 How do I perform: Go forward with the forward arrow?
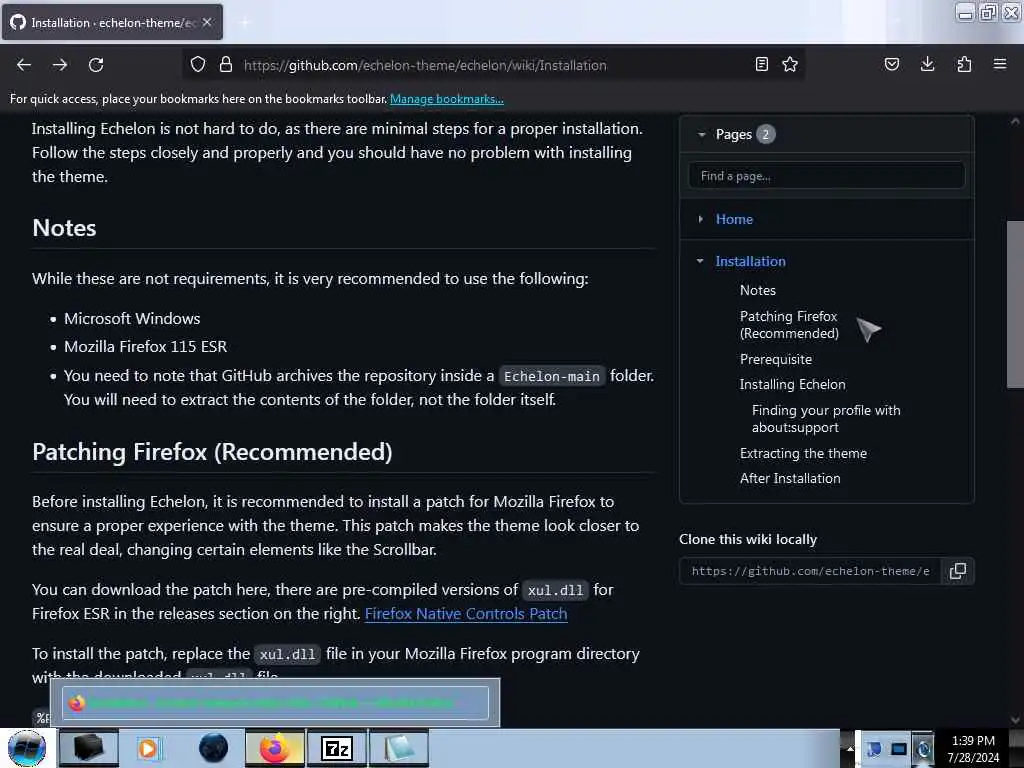[60, 65]
